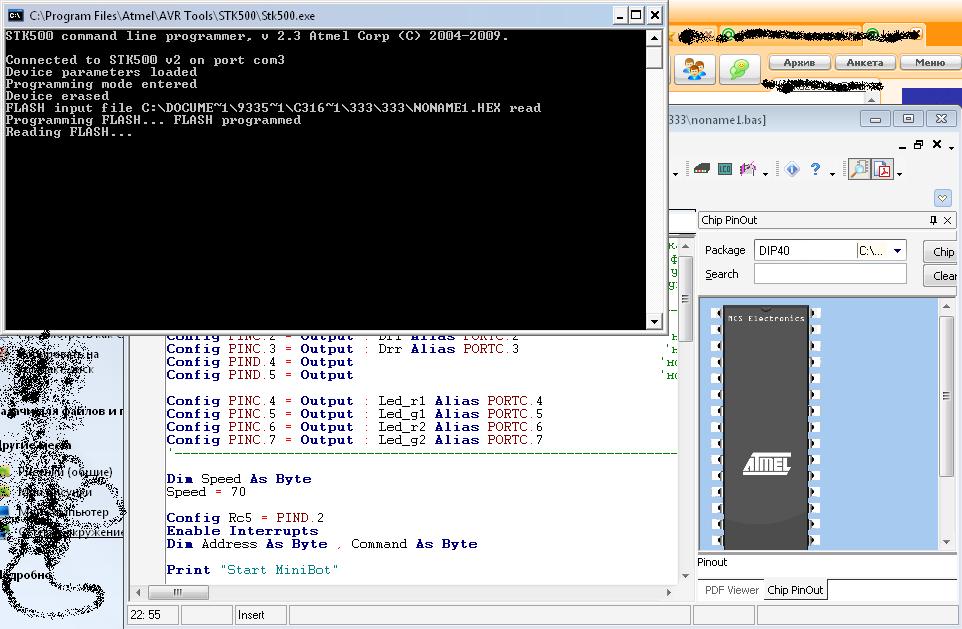
Task: Toggle the PDF viewer toolbar icon
Action: (x=883, y=169)
